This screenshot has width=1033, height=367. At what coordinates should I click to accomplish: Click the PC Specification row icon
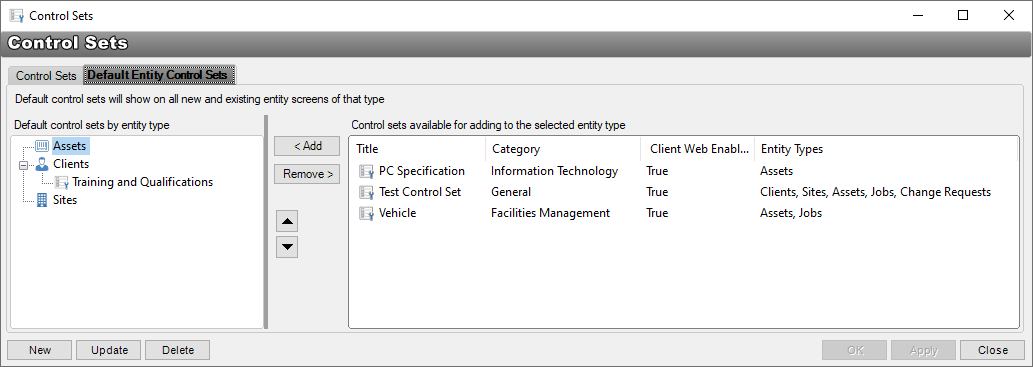pos(366,171)
